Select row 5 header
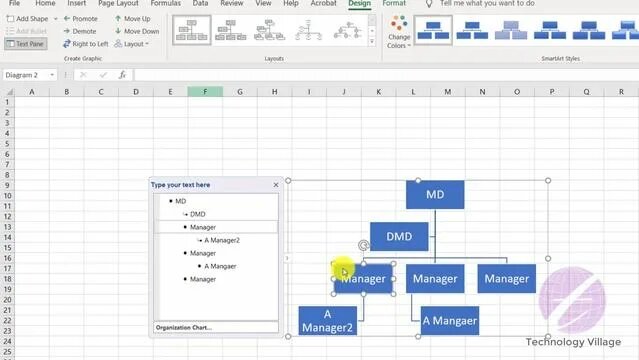This screenshot has height=360, width=639. point(7,144)
